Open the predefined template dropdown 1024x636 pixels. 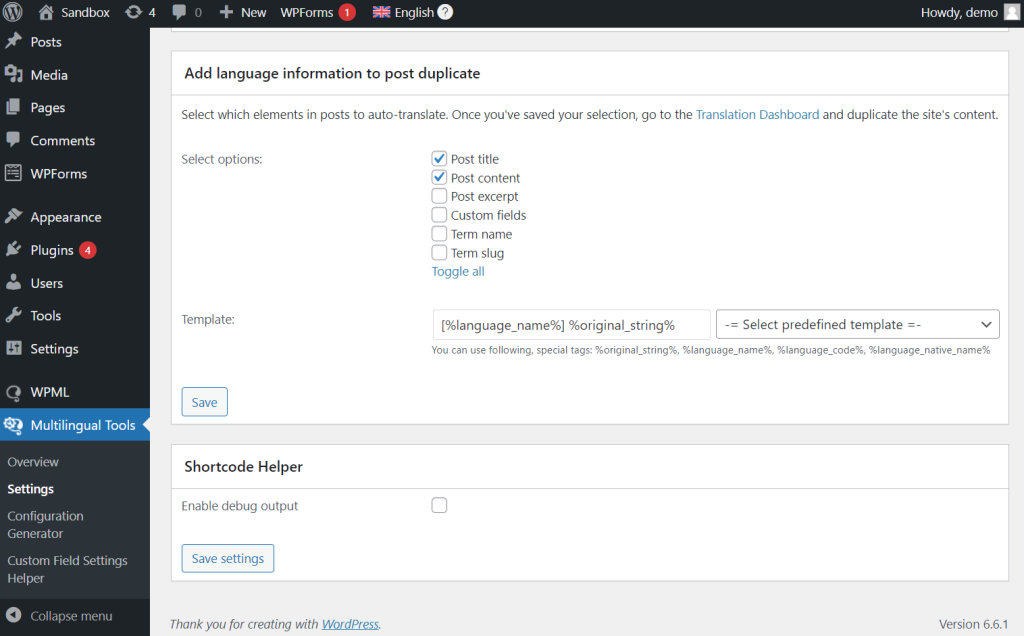pos(857,324)
